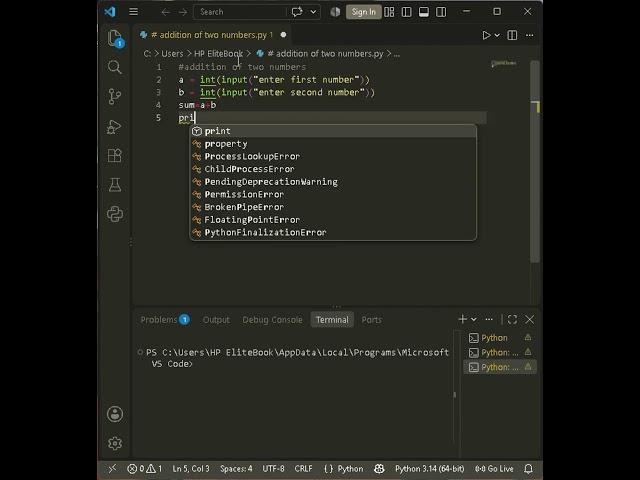
Task: Choose PendingDeprecationWarning from suggestions
Action: point(333,182)
